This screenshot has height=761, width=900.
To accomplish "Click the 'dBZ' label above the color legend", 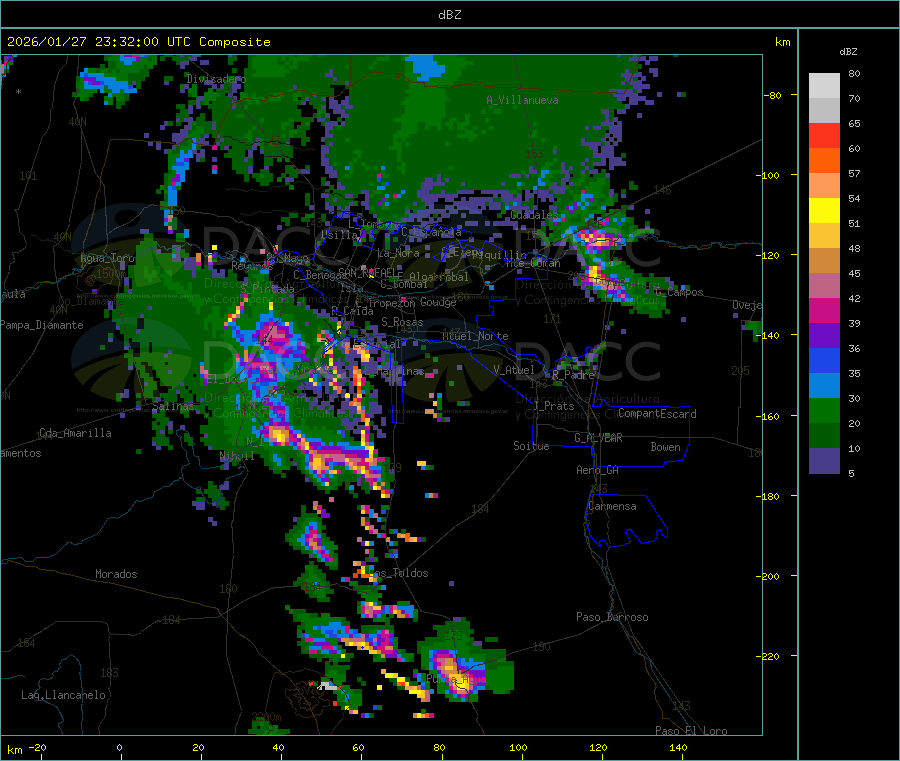I will 848,52.
